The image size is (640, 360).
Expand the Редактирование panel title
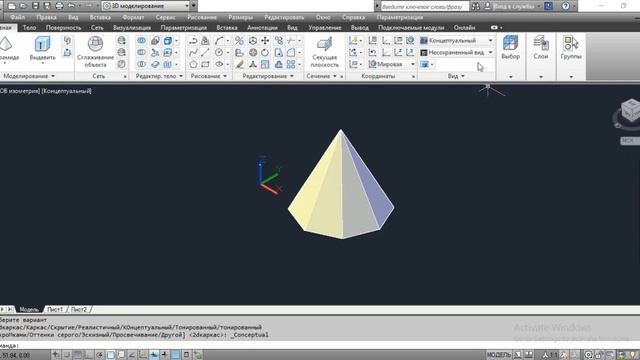point(268,76)
